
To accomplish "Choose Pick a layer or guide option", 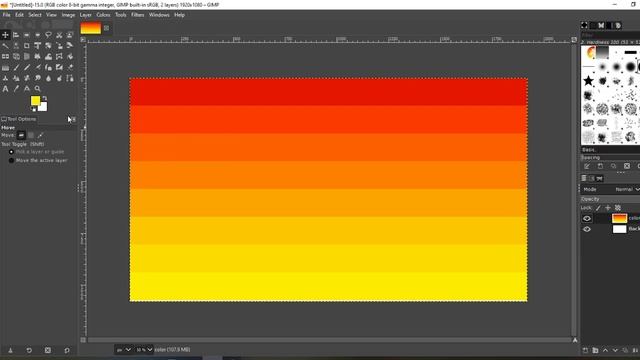I will [x=36, y=152].
